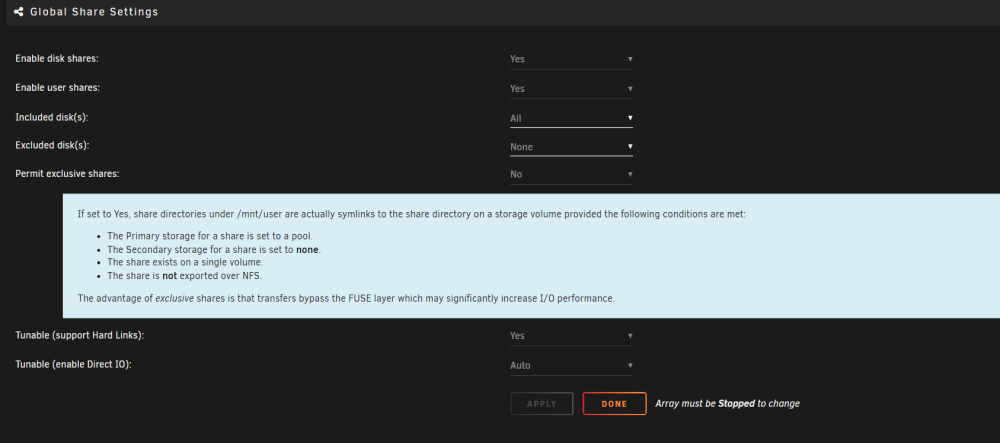Click the Tunable (enable Direct IO) label
The image size is (1000, 443).
[x=73, y=365]
